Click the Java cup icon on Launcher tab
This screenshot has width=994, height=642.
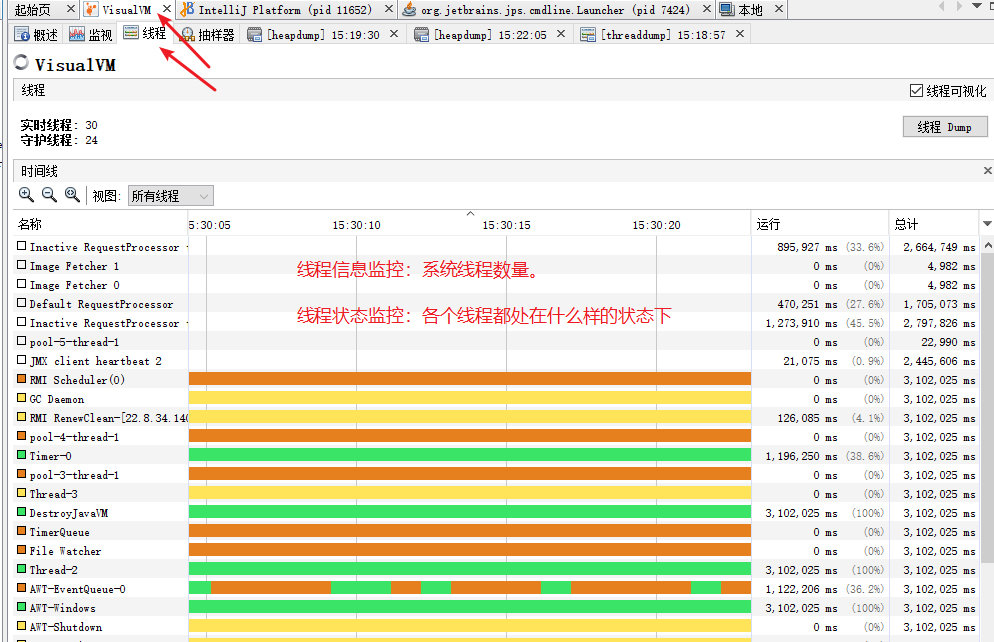410,9
